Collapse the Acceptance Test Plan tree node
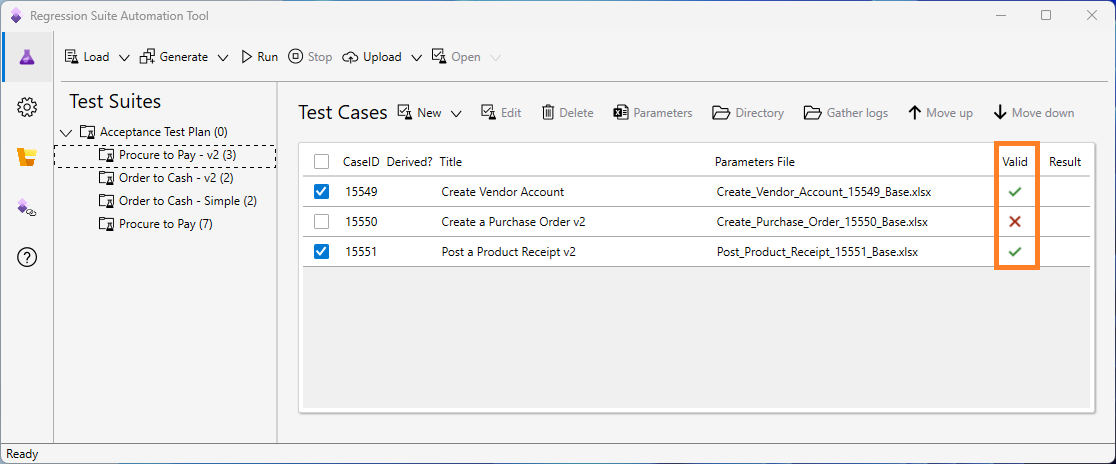1116x464 pixels. click(66, 132)
